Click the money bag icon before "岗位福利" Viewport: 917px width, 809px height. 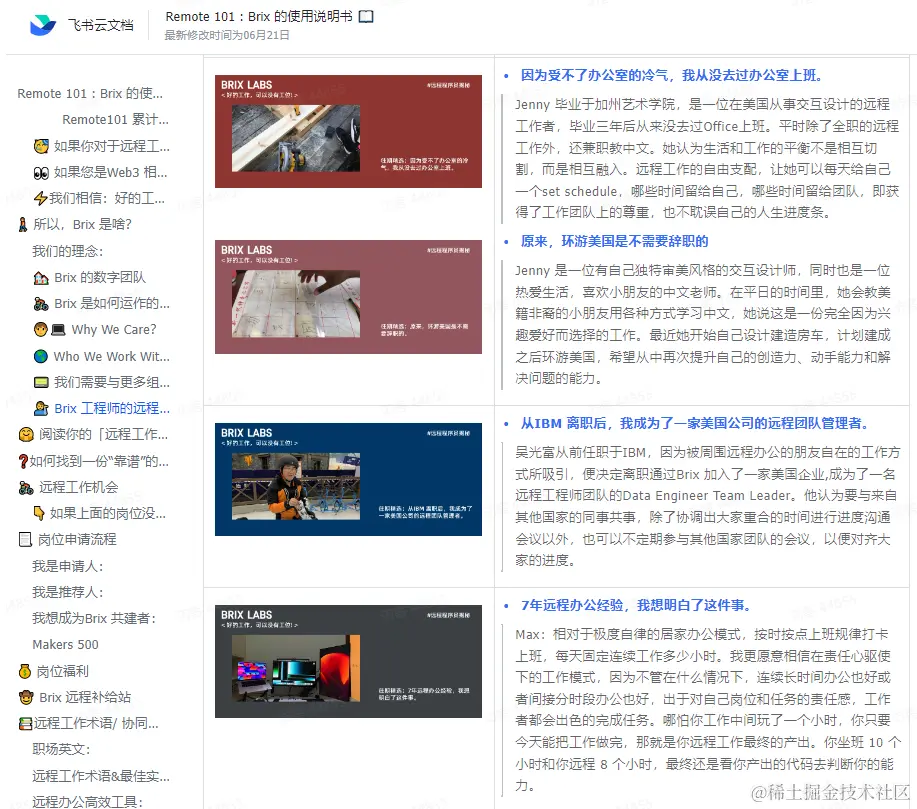(25, 671)
